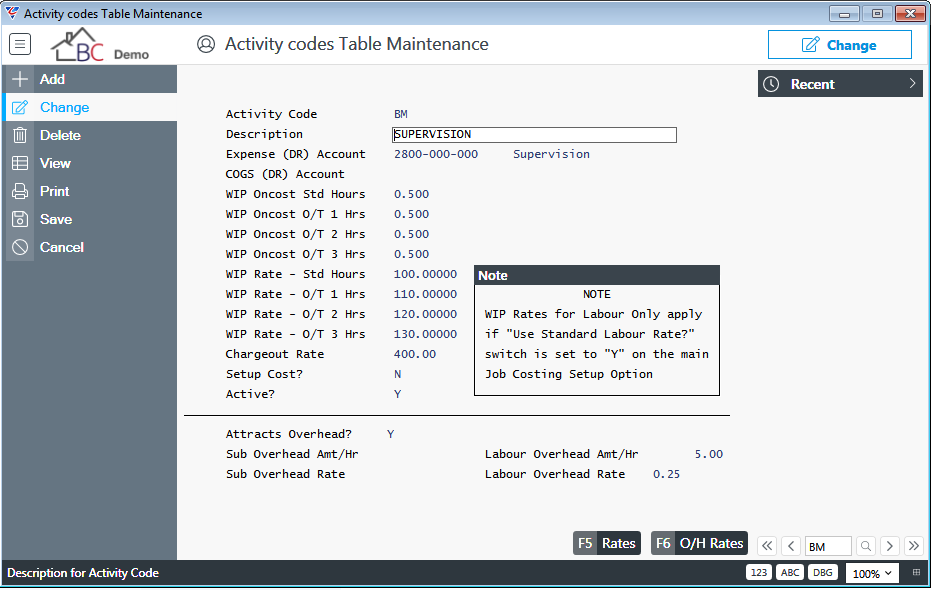
Task: Click the Note box header
Action: [x=597, y=275]
